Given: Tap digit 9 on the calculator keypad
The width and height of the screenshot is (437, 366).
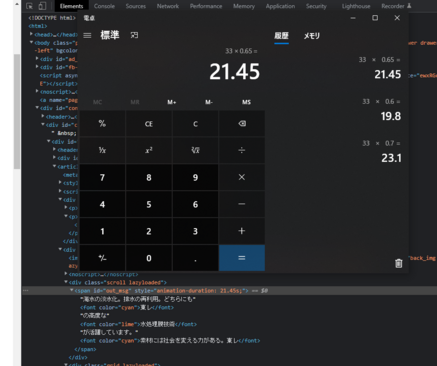Looking at the screenshot, I should click(195, 177).
